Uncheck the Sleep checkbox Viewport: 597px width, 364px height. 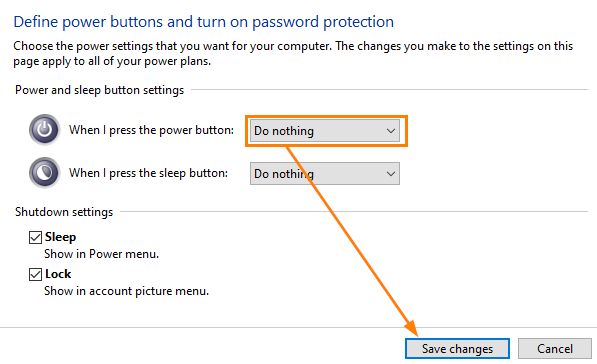click(35, 238)
